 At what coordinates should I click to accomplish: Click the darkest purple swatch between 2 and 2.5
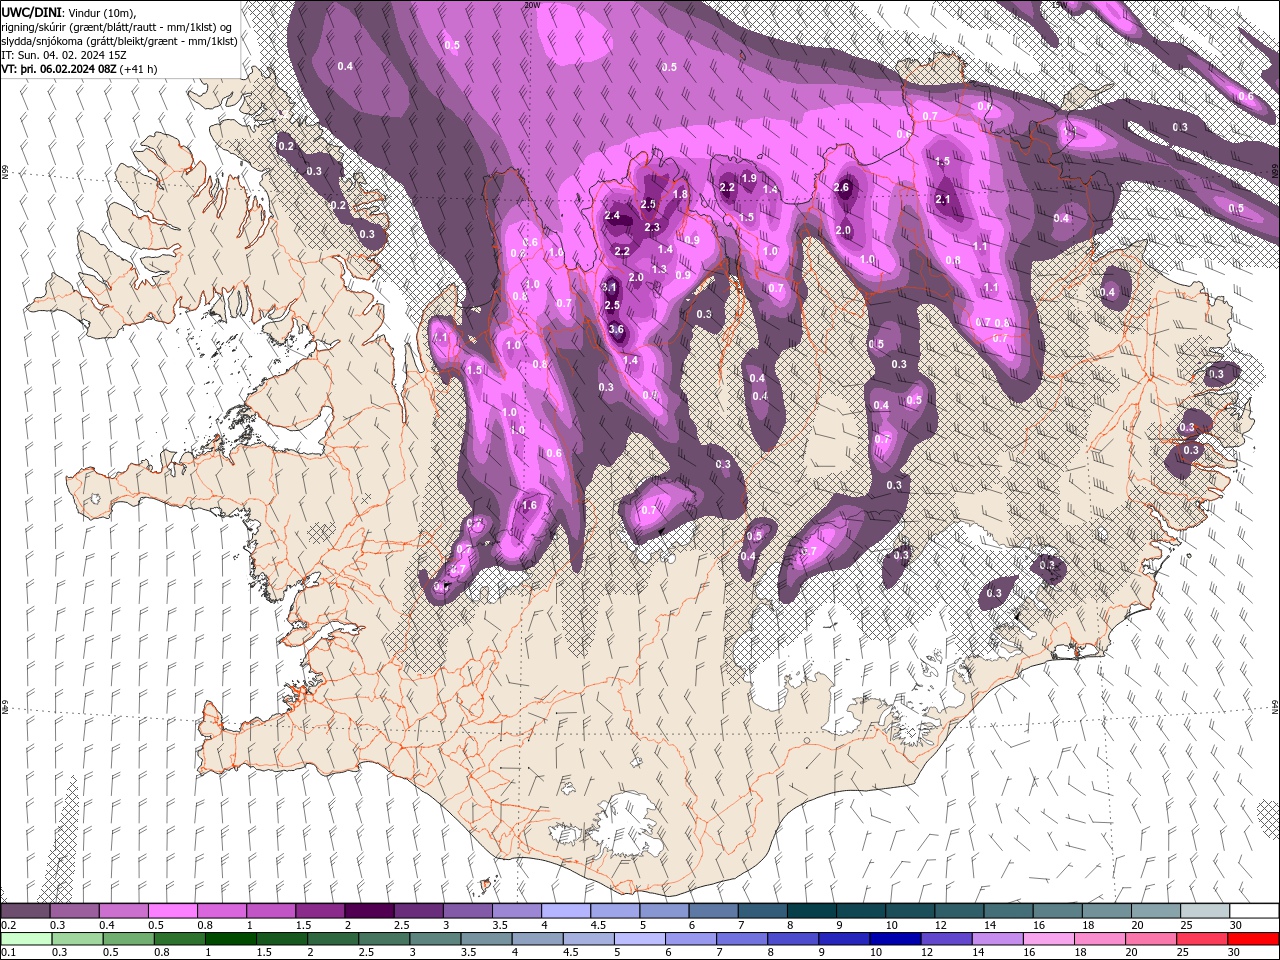pyautogui.click(x=368, y=911)
